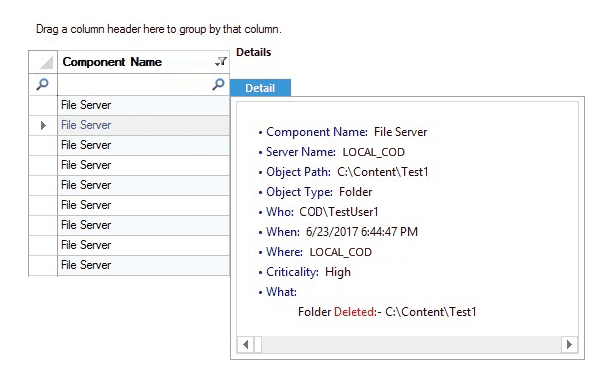Screen dimensions: 612x382
Task: Click the Details heading label
Action: tap(254, 52)
